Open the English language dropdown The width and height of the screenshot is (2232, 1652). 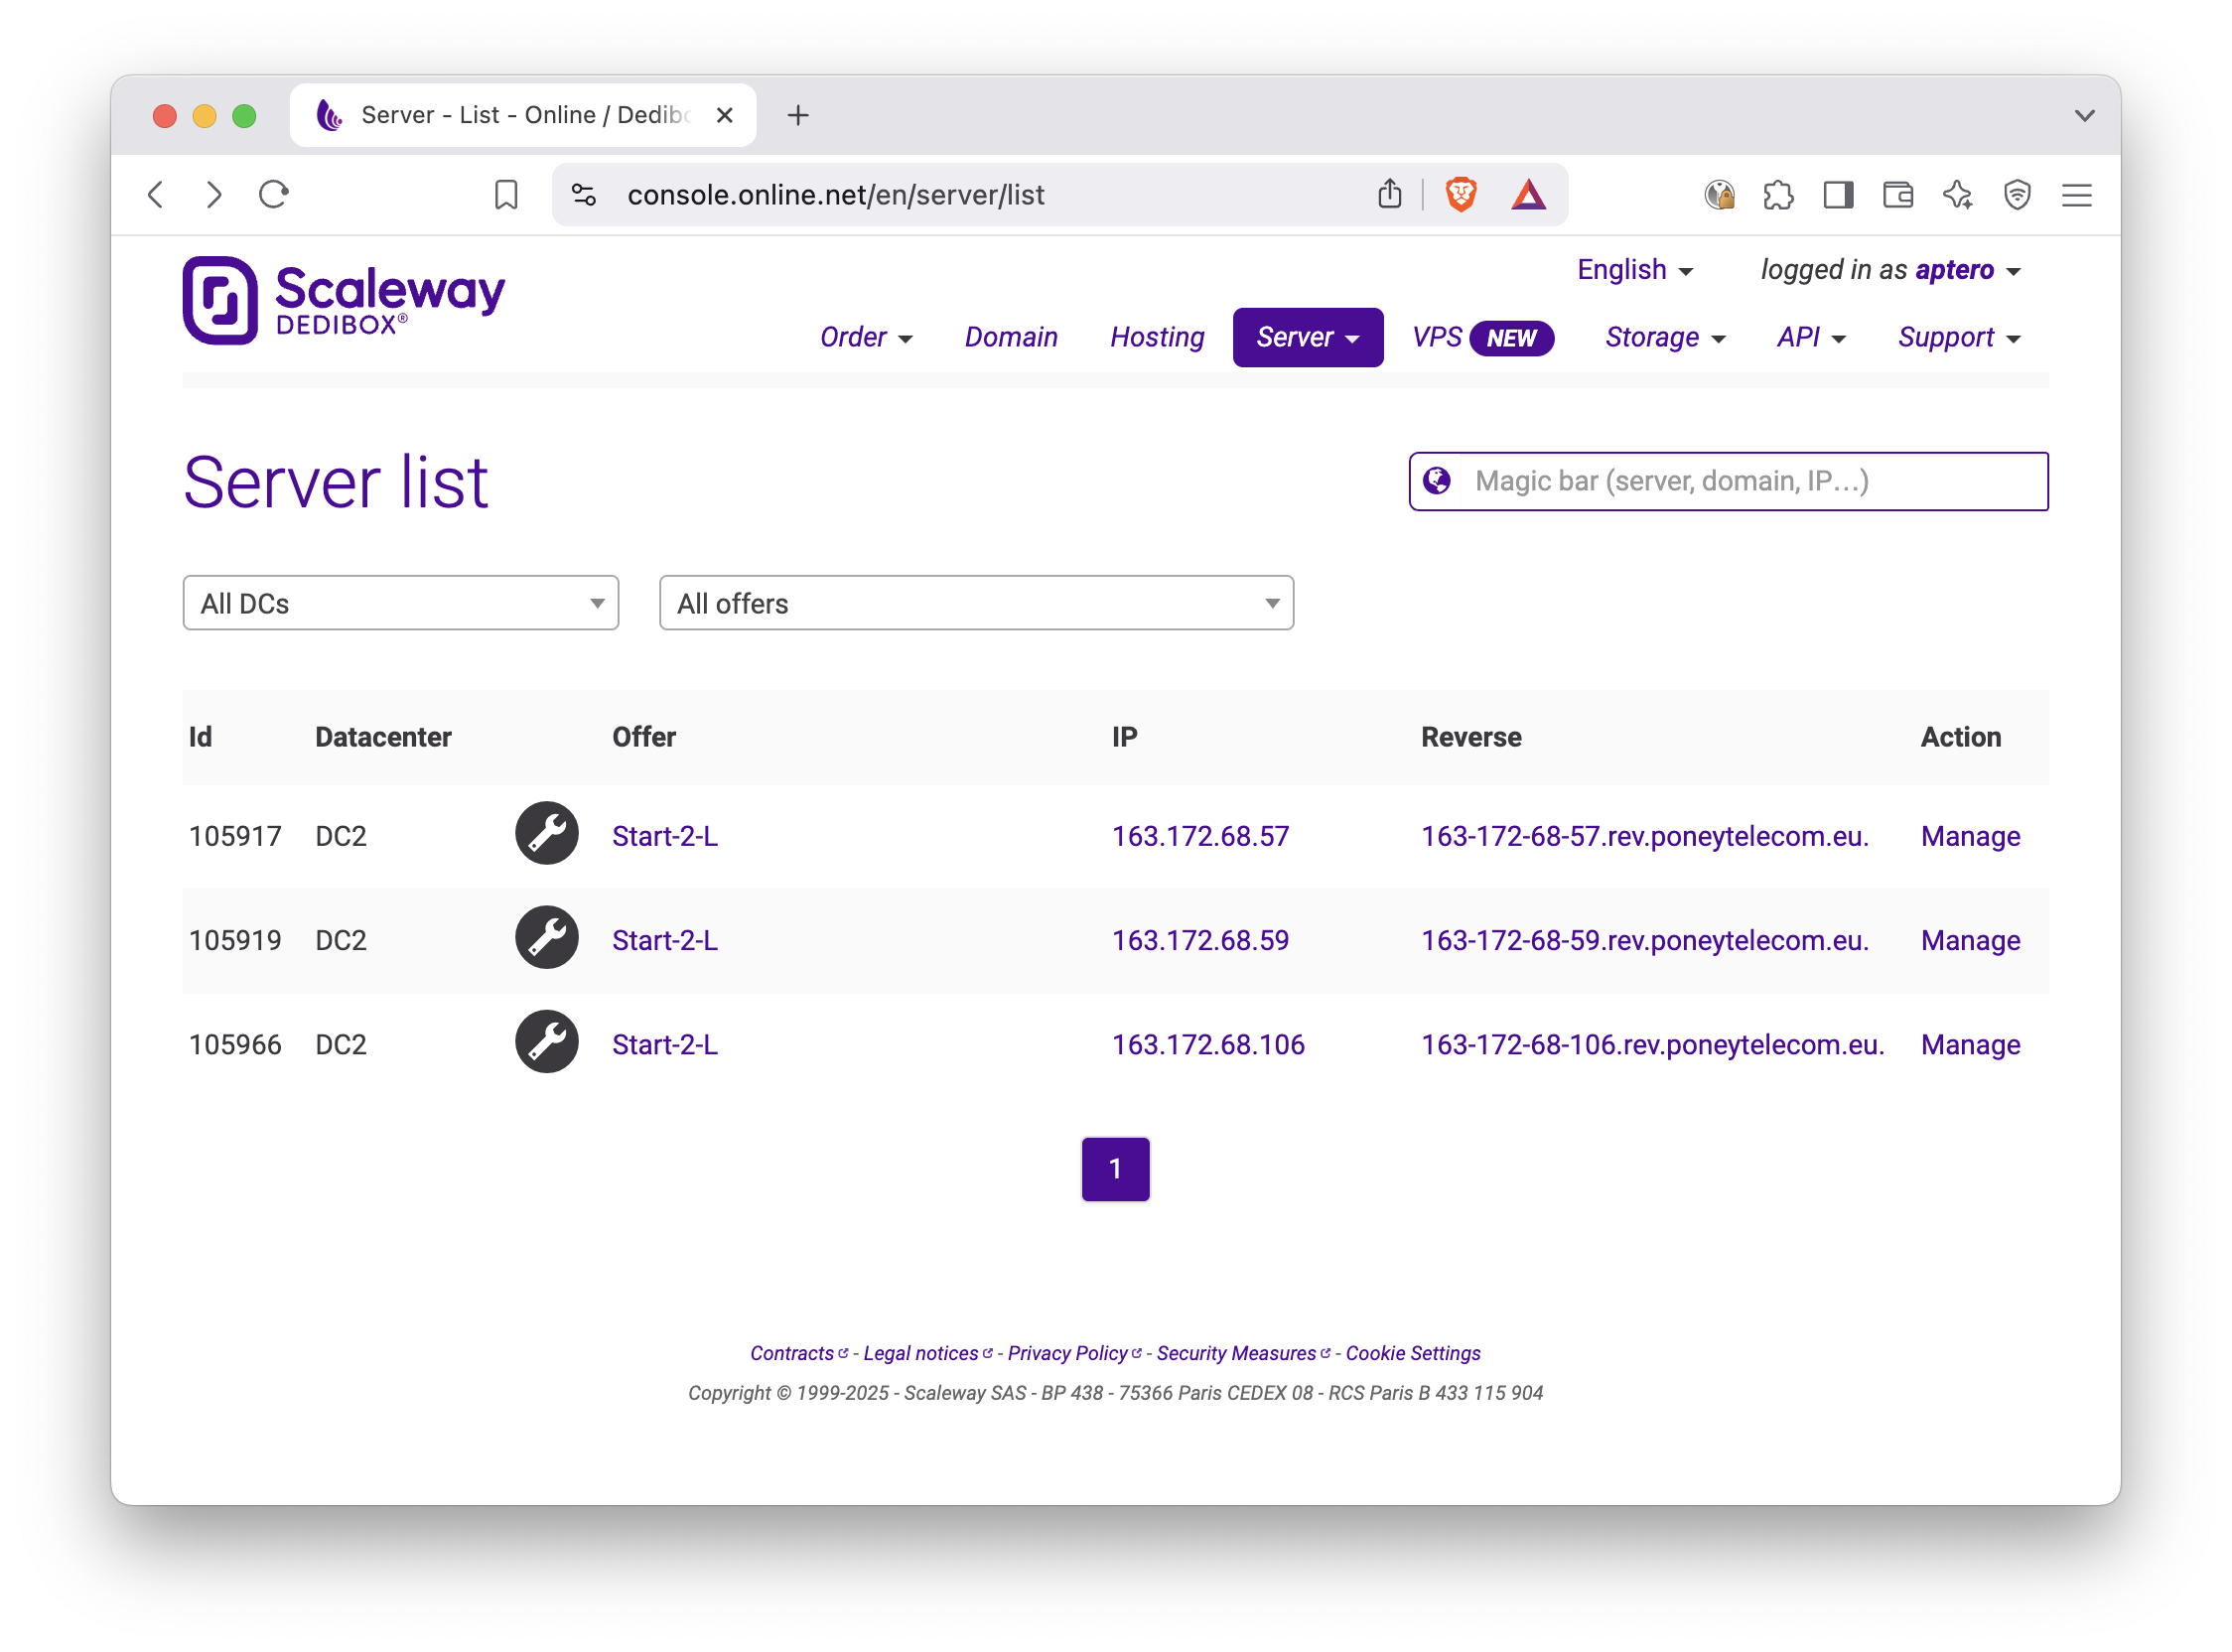tap(1634, 270)
